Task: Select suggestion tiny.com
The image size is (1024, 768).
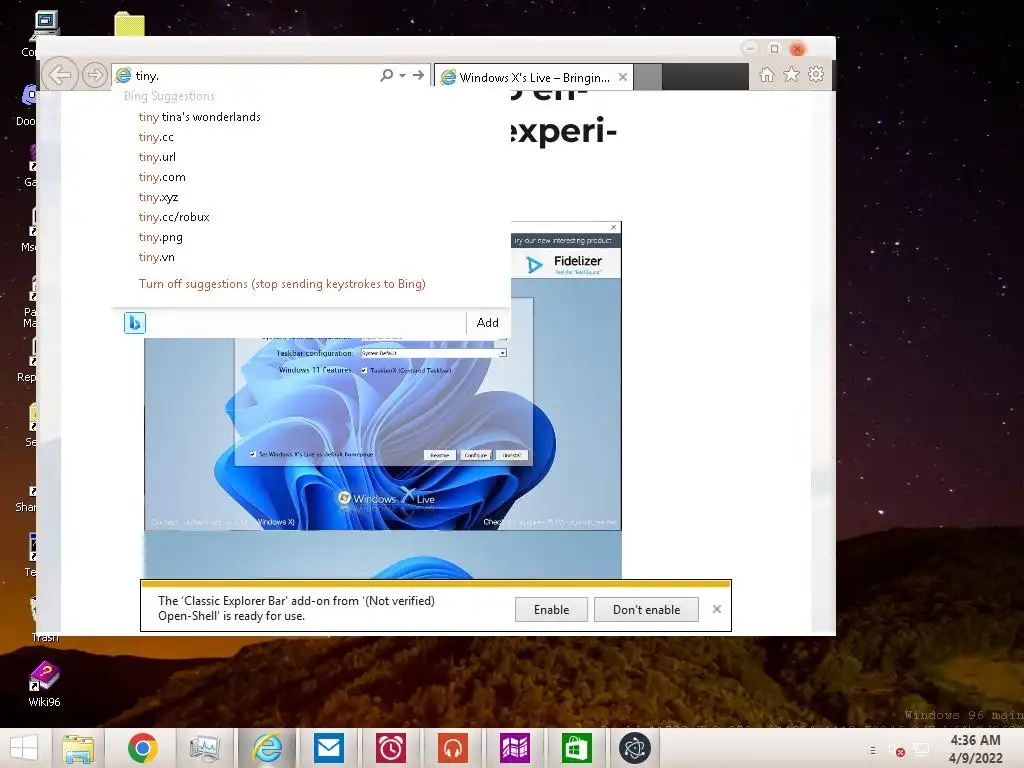Action: click(x=162, y=177)
